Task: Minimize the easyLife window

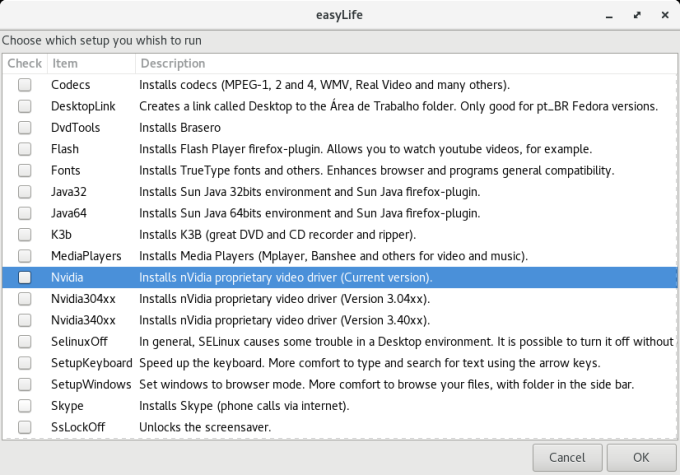Action: click(611, 17)
